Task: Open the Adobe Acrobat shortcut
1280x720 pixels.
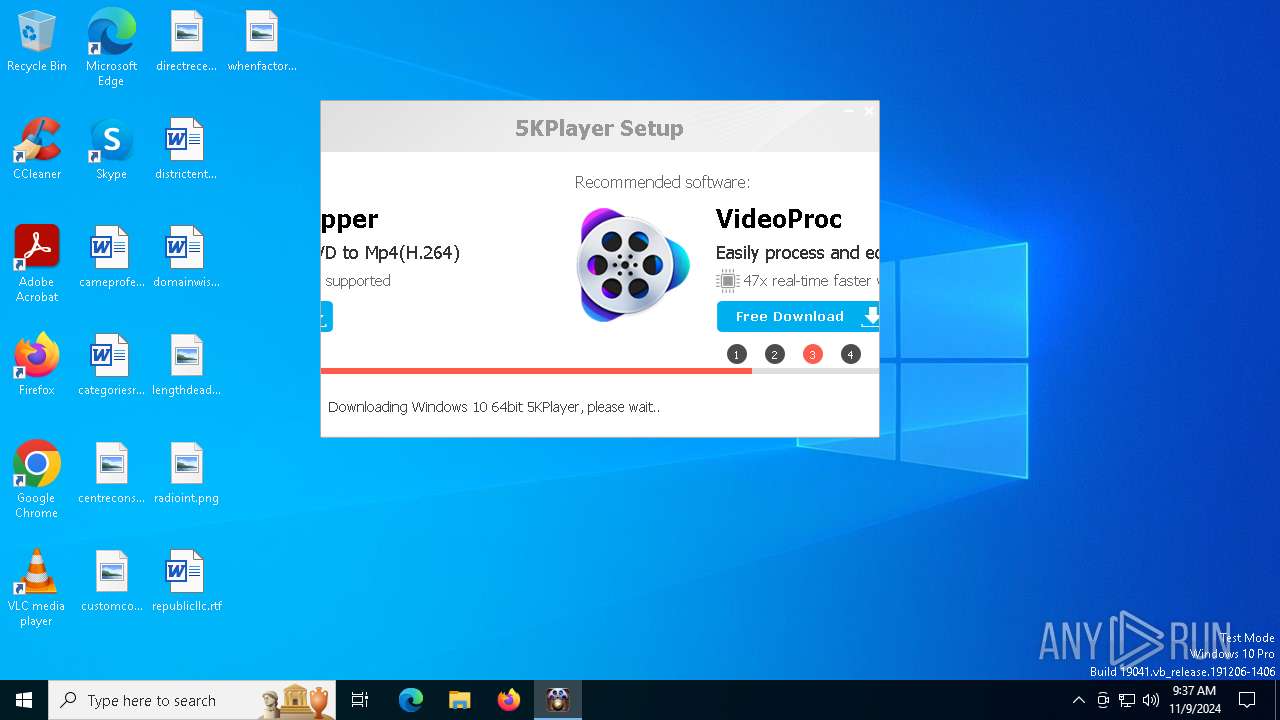Action: coord(37,264)
